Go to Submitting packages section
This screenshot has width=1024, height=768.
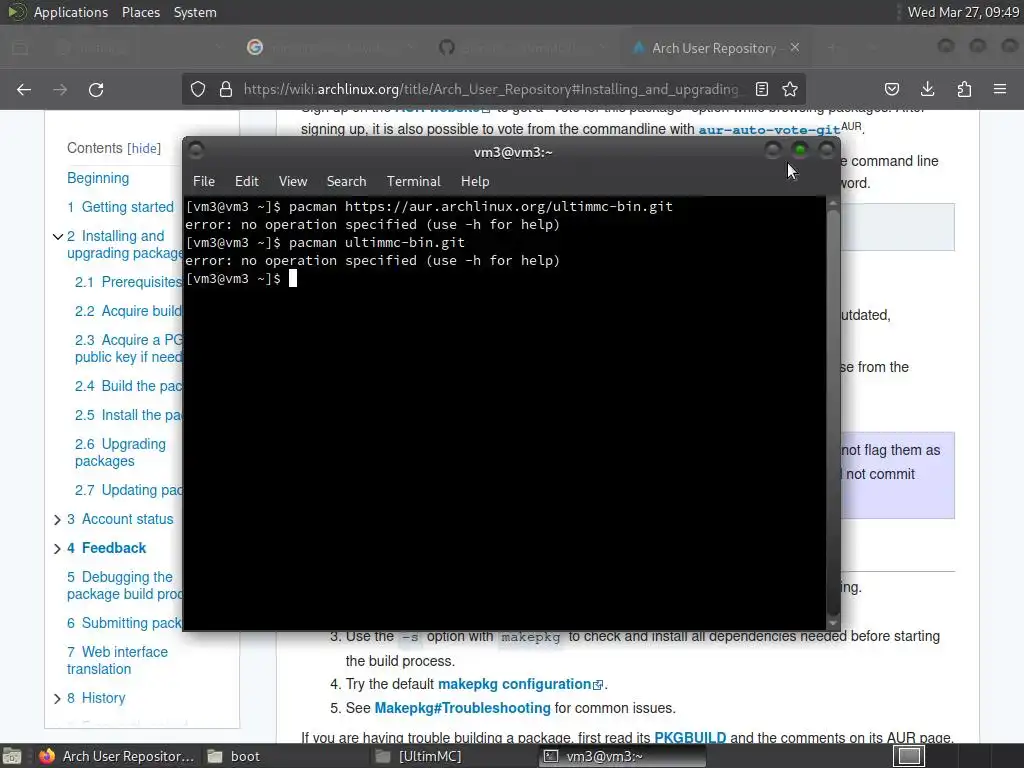(x=125, y=623)
